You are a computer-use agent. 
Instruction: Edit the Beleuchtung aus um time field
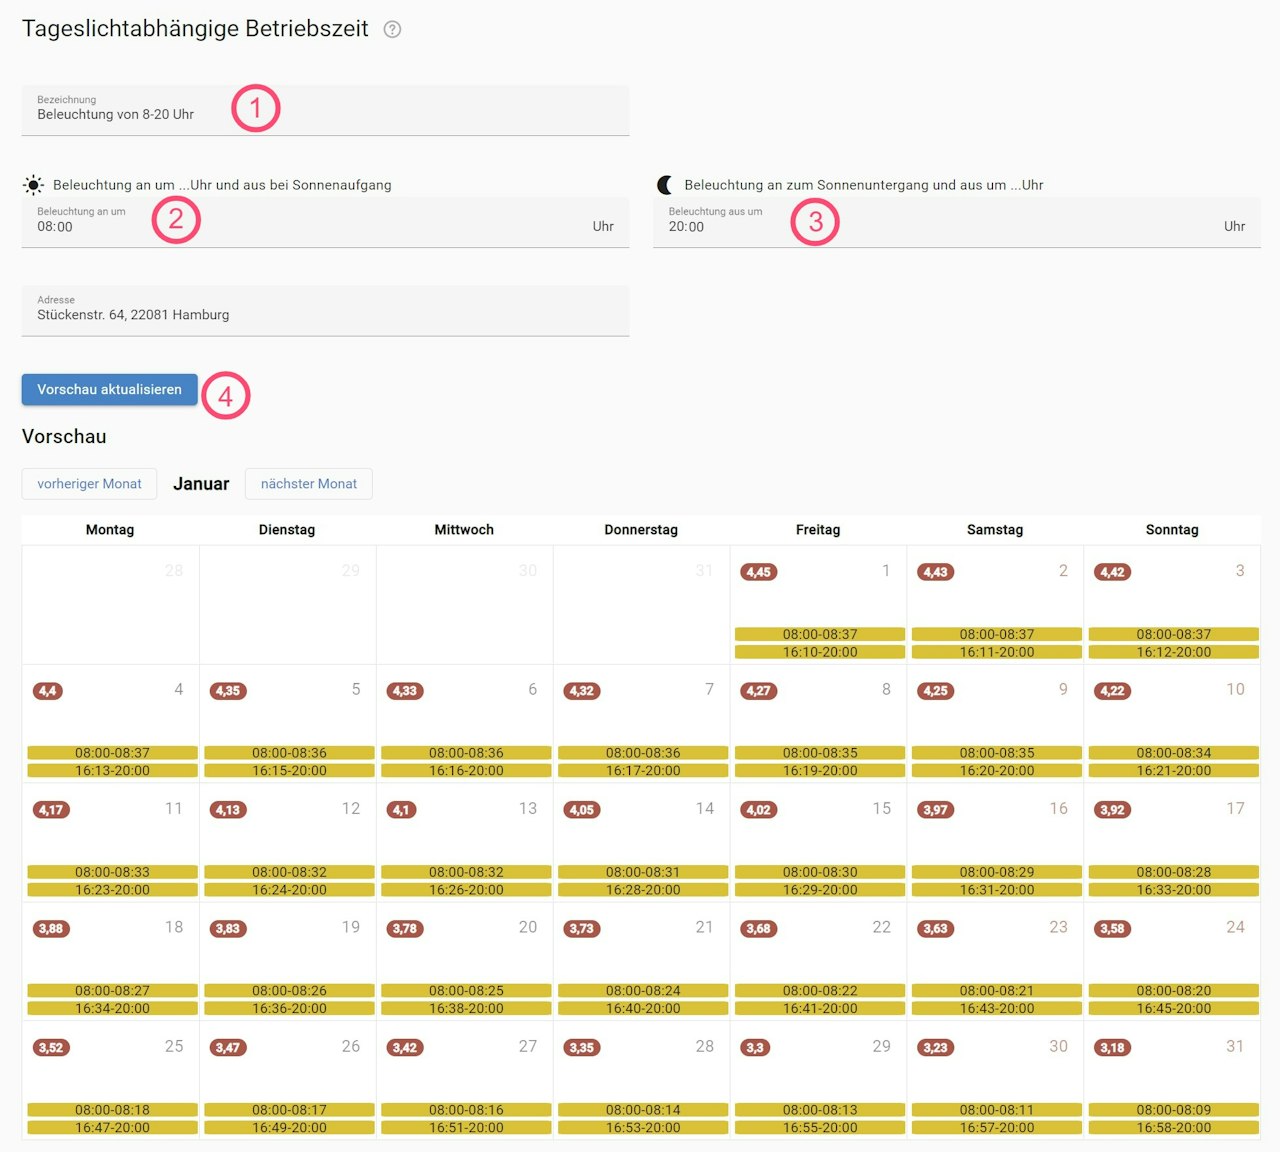click(x=957, y=222)
